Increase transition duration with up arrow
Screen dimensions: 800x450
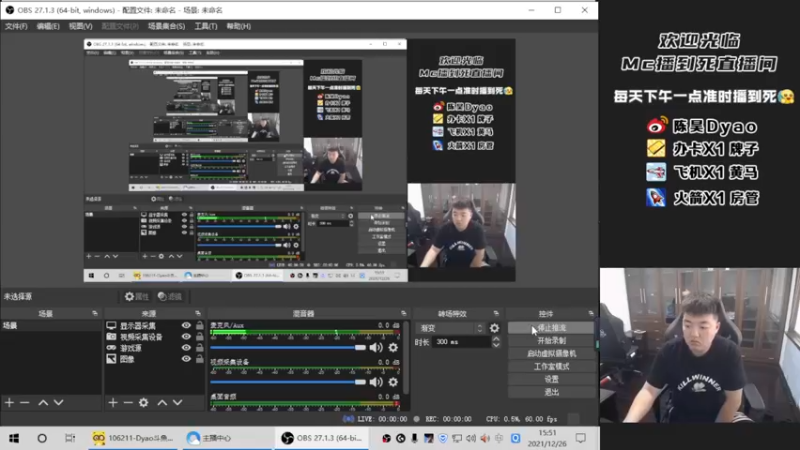pyautogui.click(x=496, y=338)
